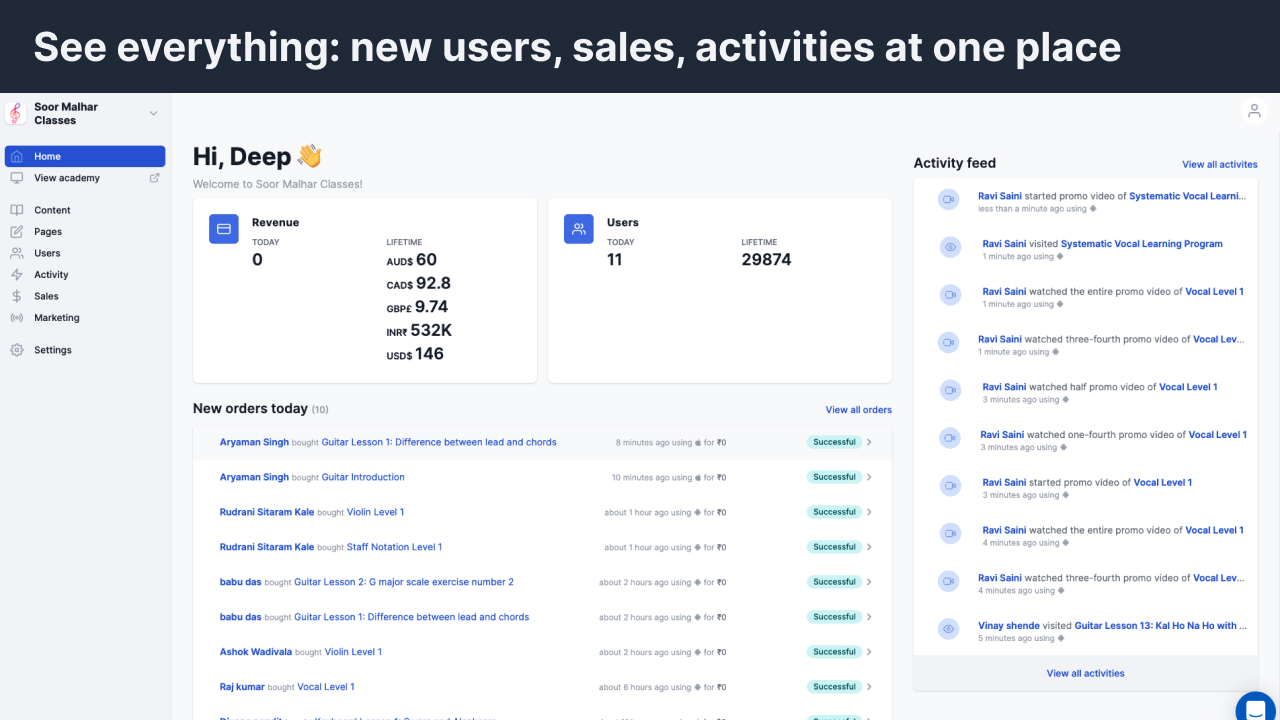Click the Revenue card credit card icon
This screenshot has width=1280, height=720.
pos(224,229)
